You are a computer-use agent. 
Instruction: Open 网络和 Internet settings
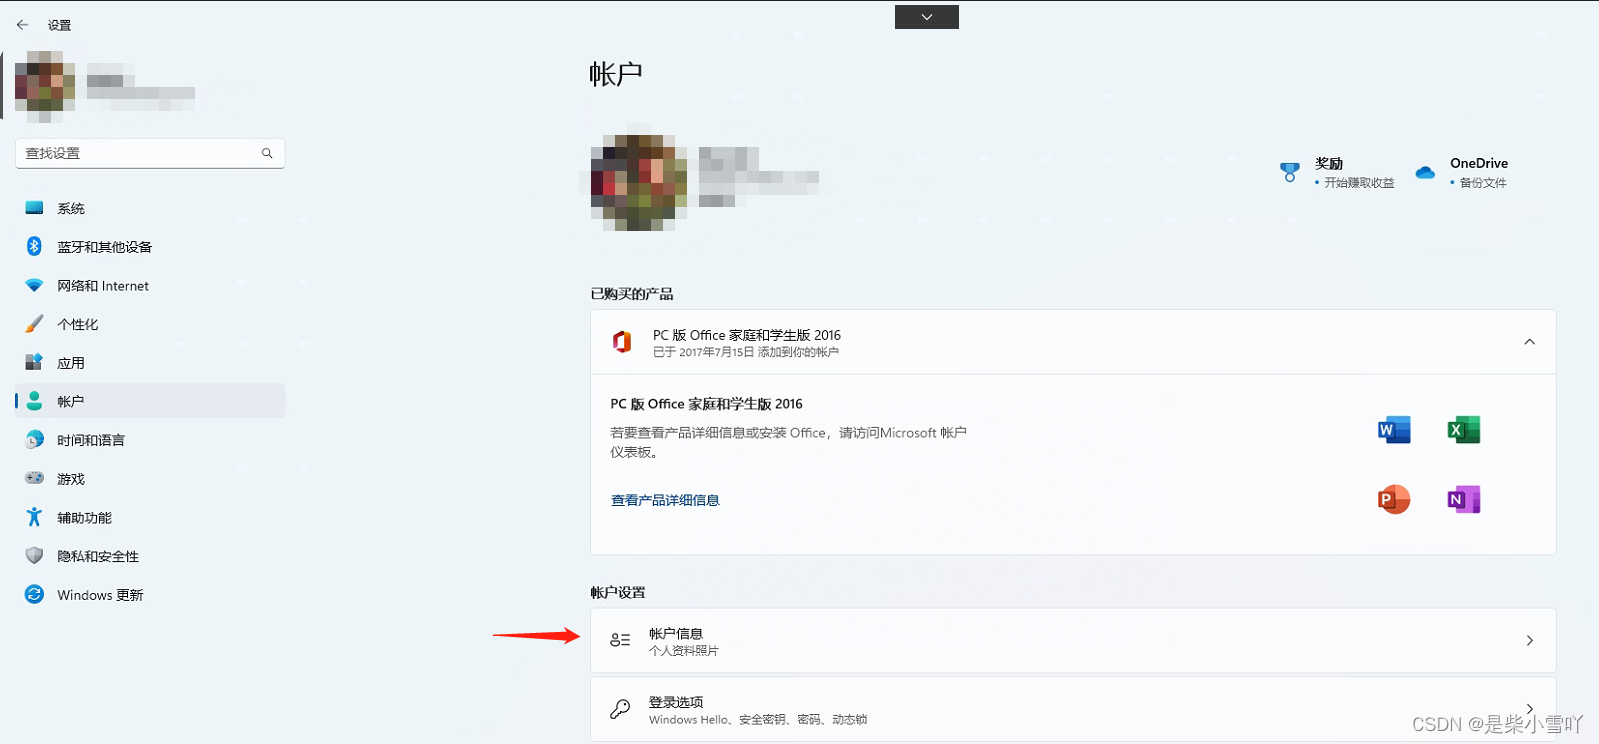tap(150, 286)
